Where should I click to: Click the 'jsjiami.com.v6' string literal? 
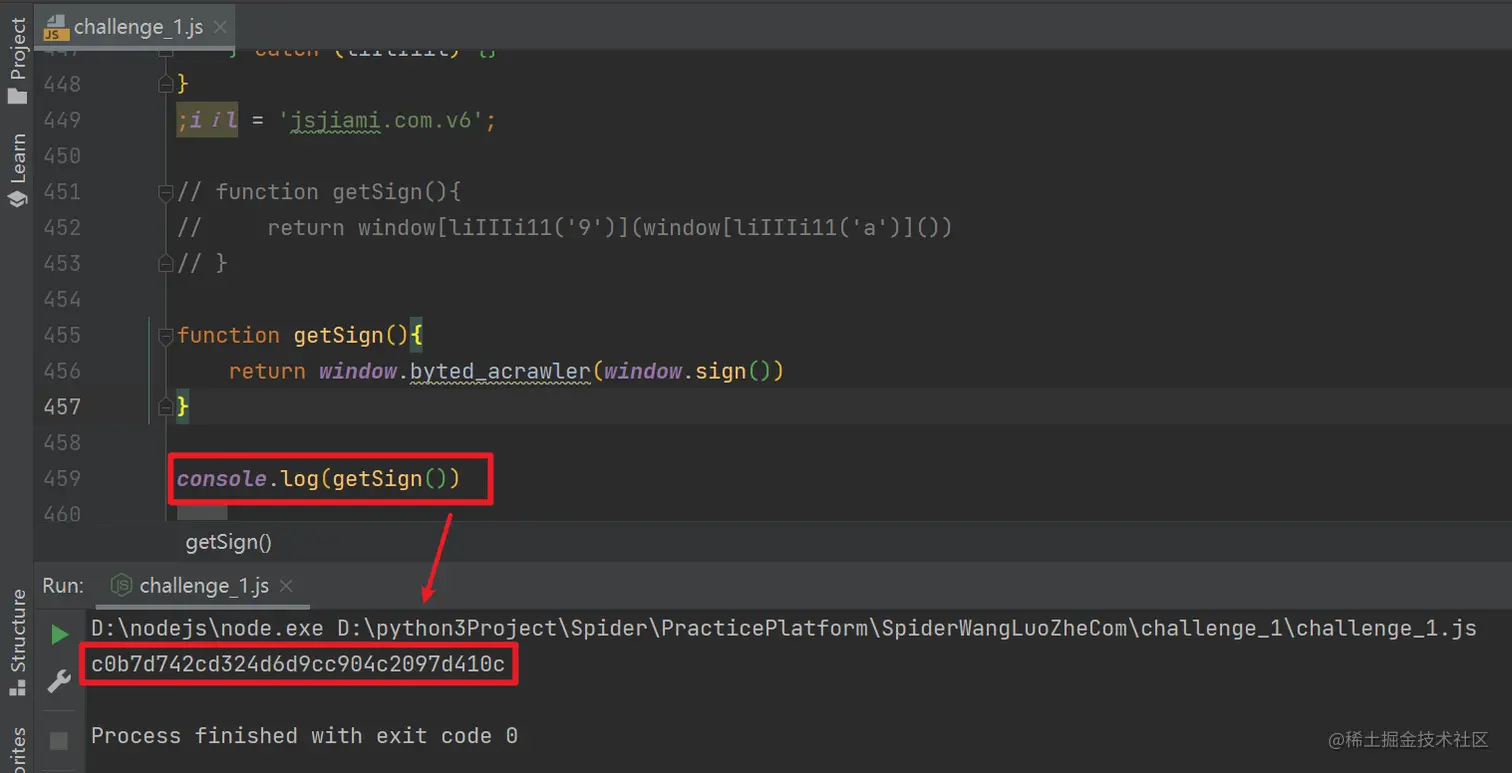[x=382, y=121]
